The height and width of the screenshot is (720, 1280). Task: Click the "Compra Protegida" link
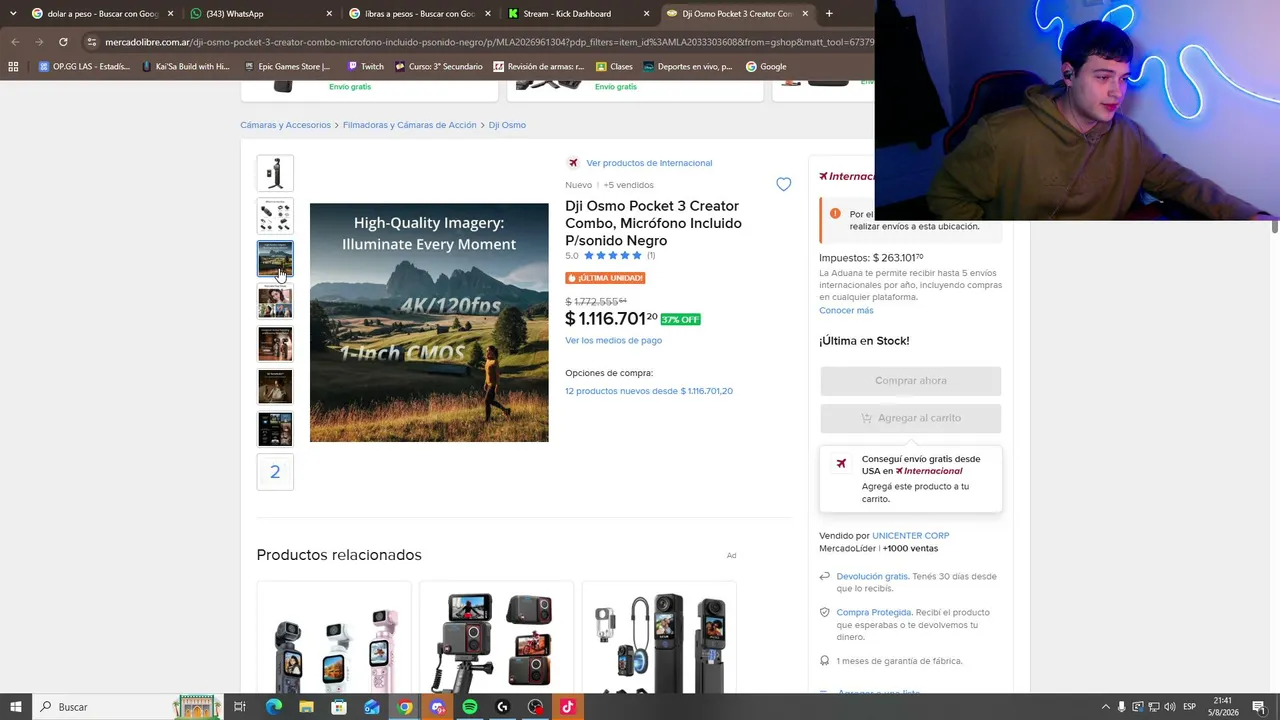click(874, 612)
